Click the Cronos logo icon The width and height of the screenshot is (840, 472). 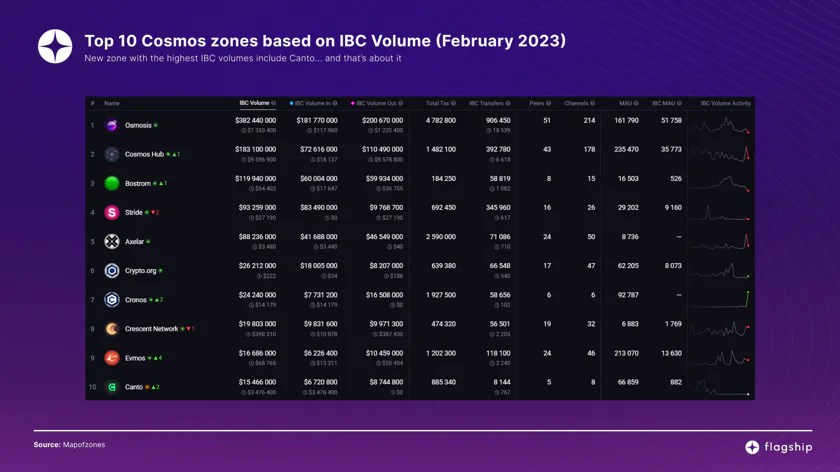coord(111,299)
